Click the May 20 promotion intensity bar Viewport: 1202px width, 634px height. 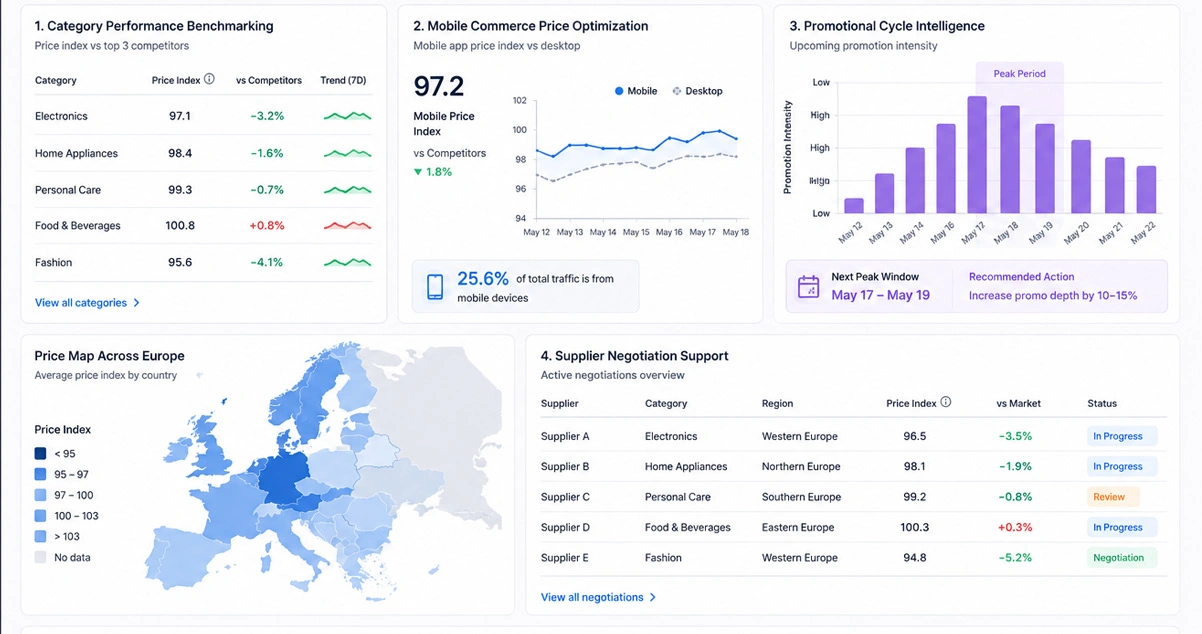pyautogui.click(x=1080, y=177)
